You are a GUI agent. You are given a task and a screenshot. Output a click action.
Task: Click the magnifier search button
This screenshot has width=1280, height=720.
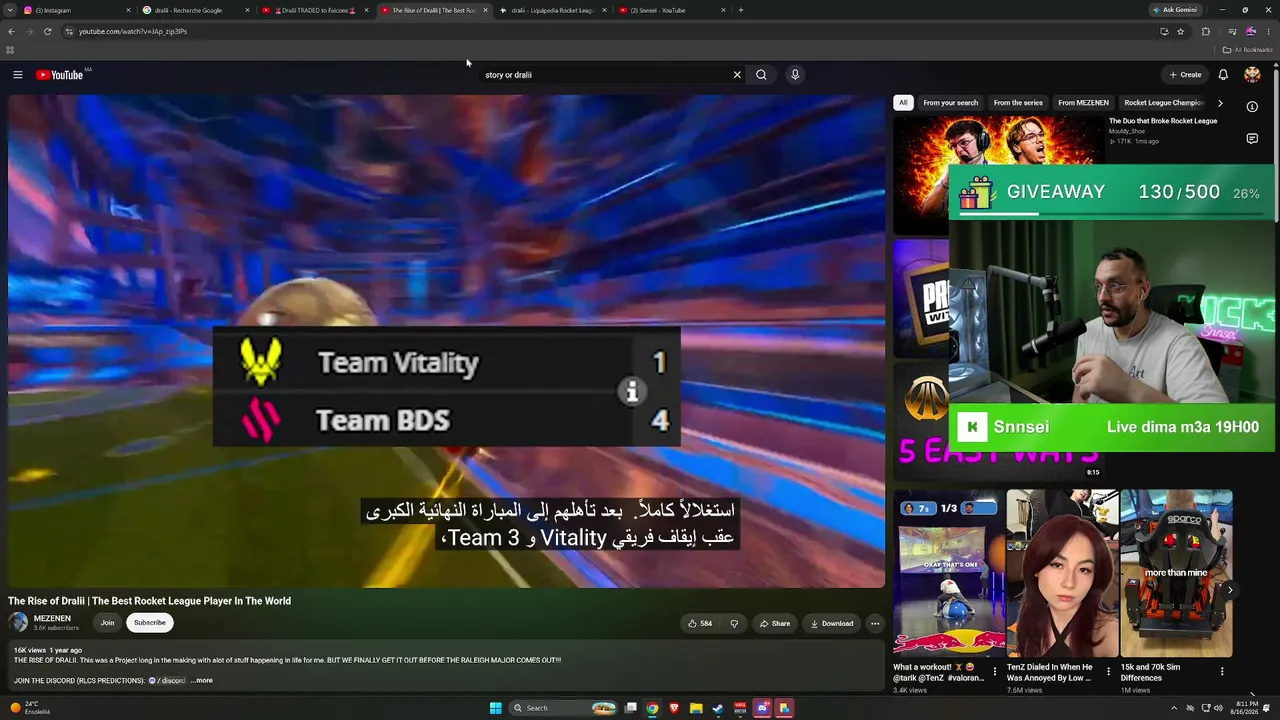pyautogui.click(x=761, y=75)
